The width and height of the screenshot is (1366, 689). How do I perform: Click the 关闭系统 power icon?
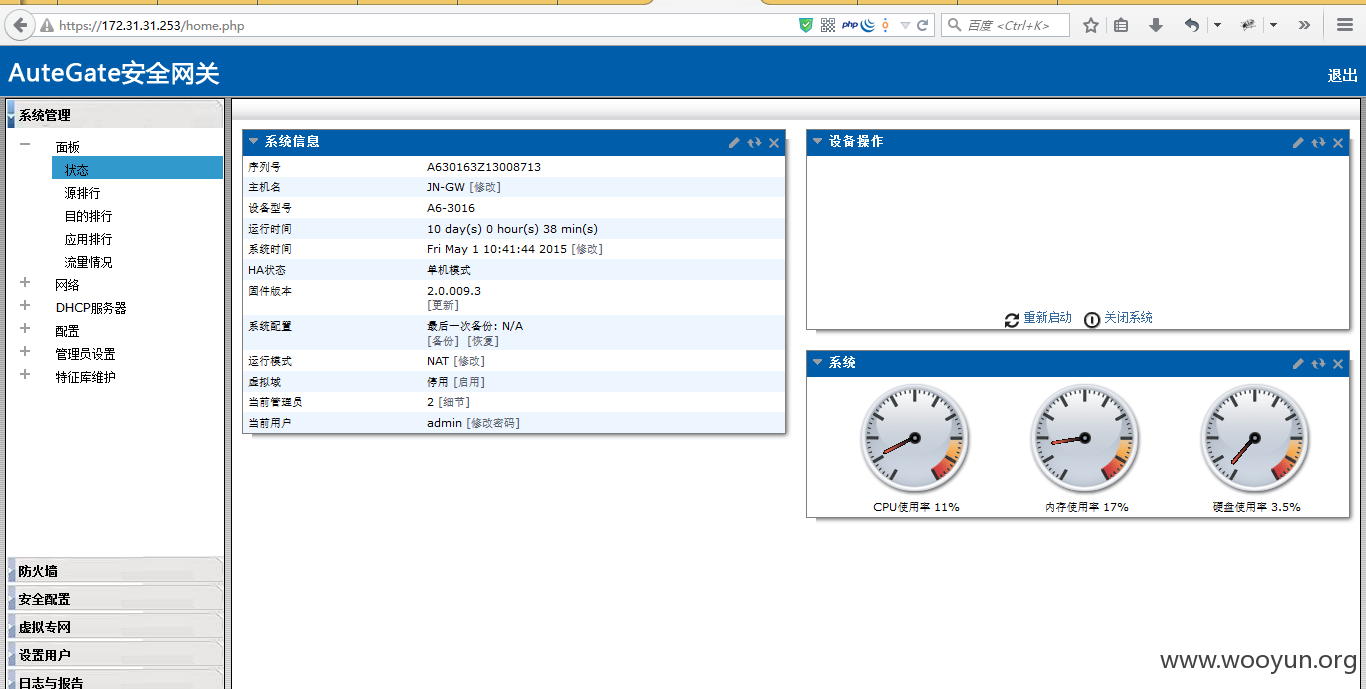(1092, 319)
